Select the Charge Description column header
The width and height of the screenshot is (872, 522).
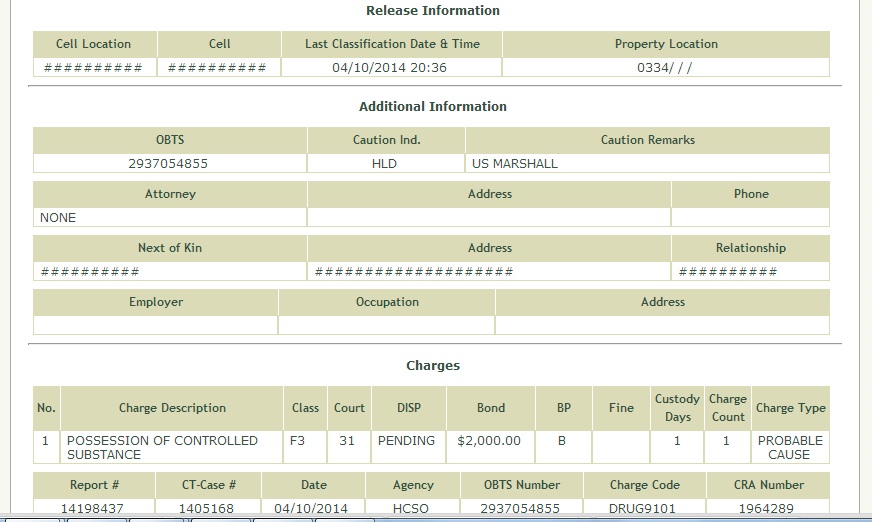click(172, 408)
